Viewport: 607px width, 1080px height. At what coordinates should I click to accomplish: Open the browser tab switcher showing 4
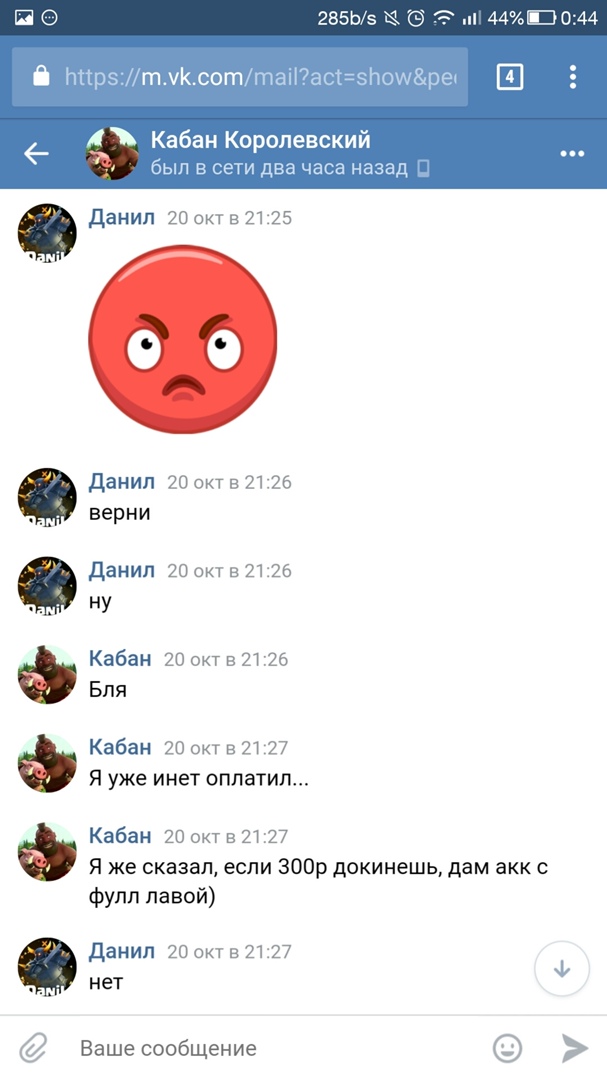[510, 77]
